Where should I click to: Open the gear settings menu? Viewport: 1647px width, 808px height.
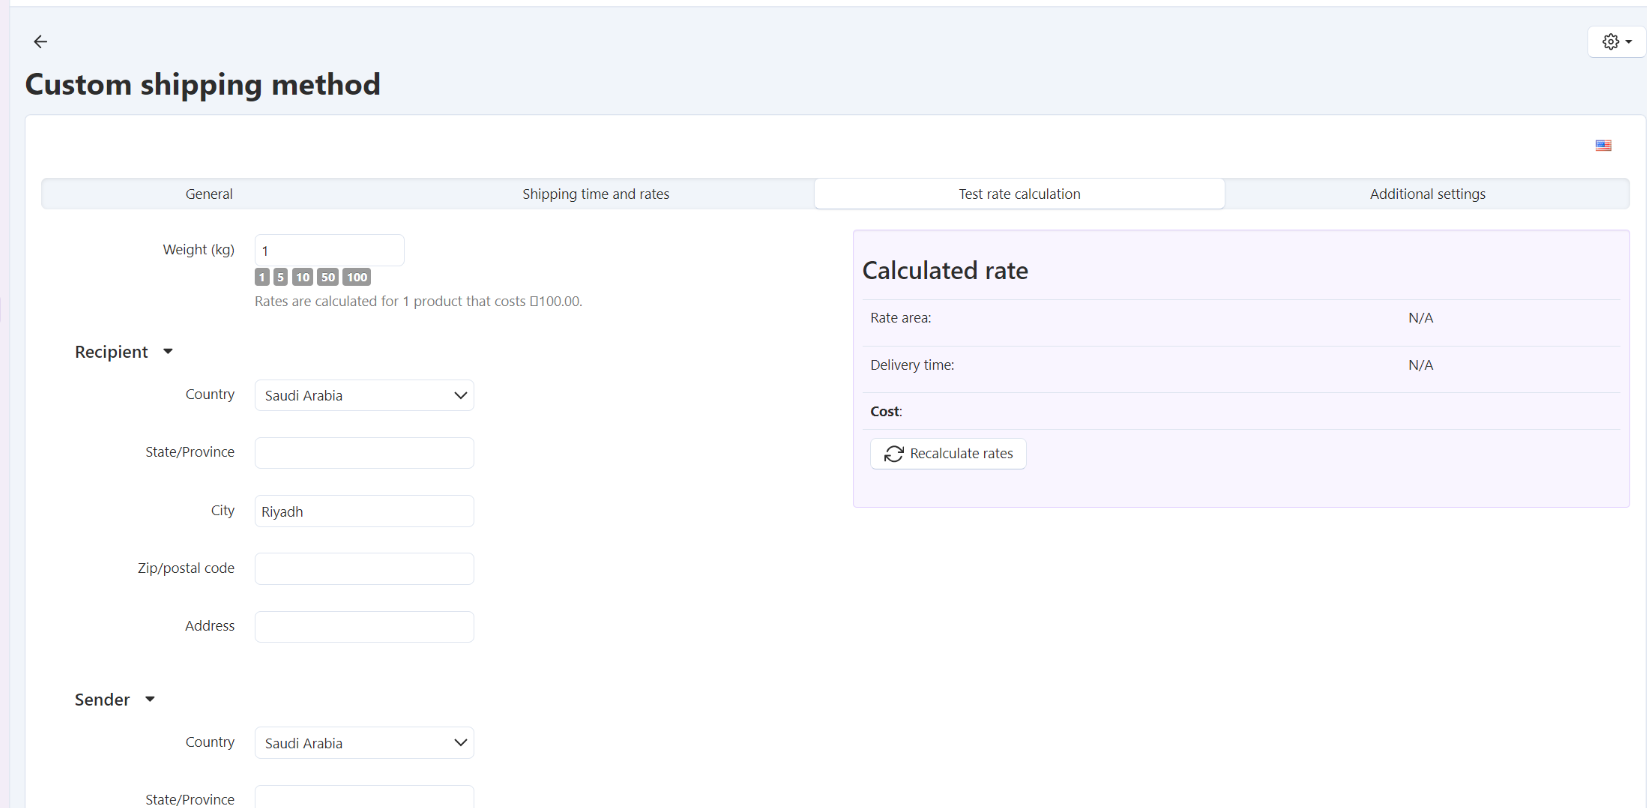(x=1616, y=42)
